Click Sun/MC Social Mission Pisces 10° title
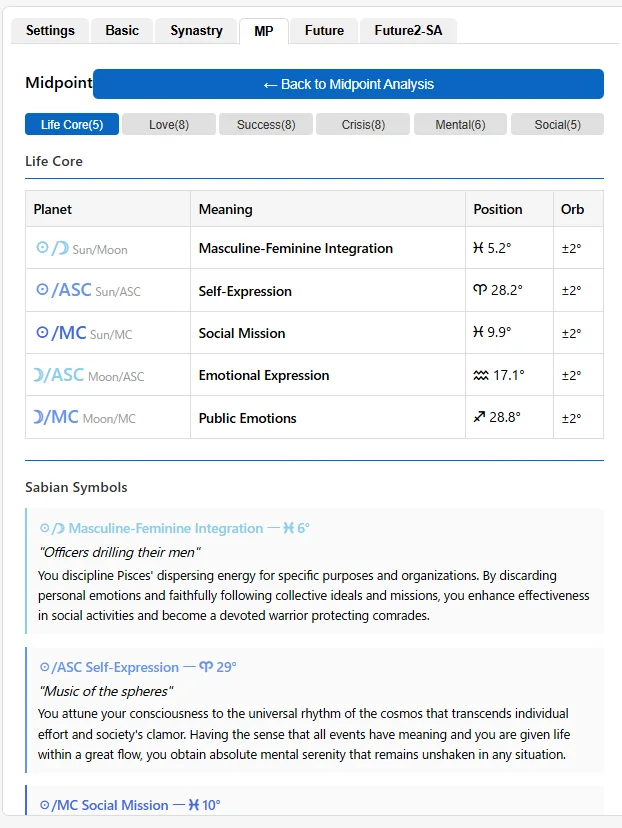 pos(130,805)
